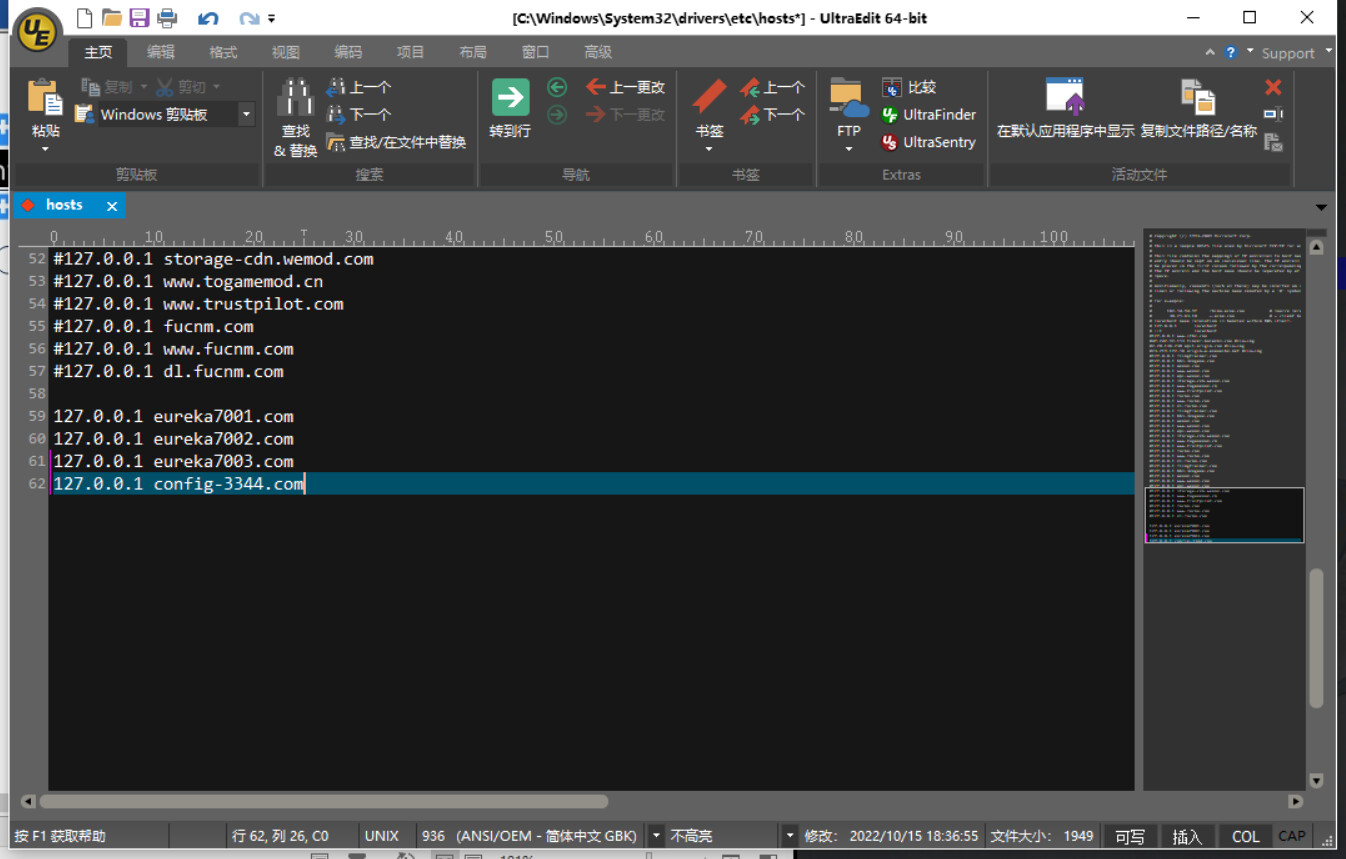This screenshot has width=1346, height=859.
Task: Navigate back with the green left-arrow circle
Action: [x=557, y=88]
